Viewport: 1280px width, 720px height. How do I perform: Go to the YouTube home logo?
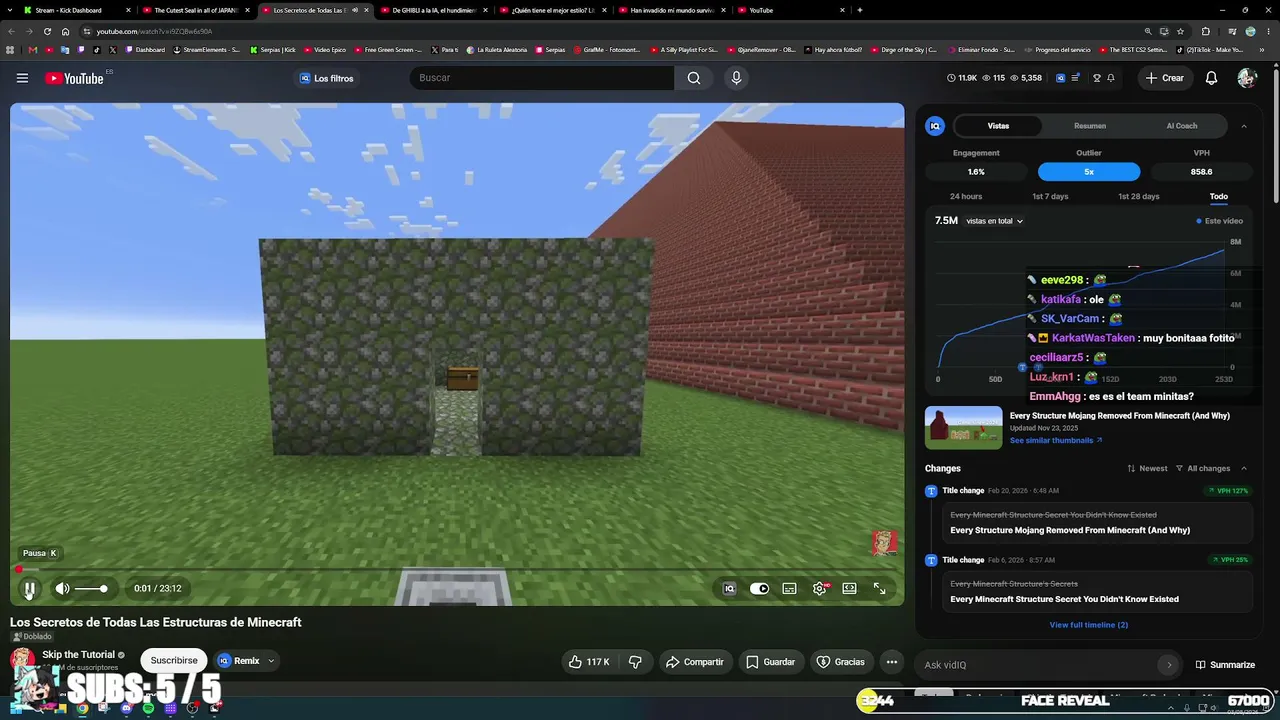[75, 78]
